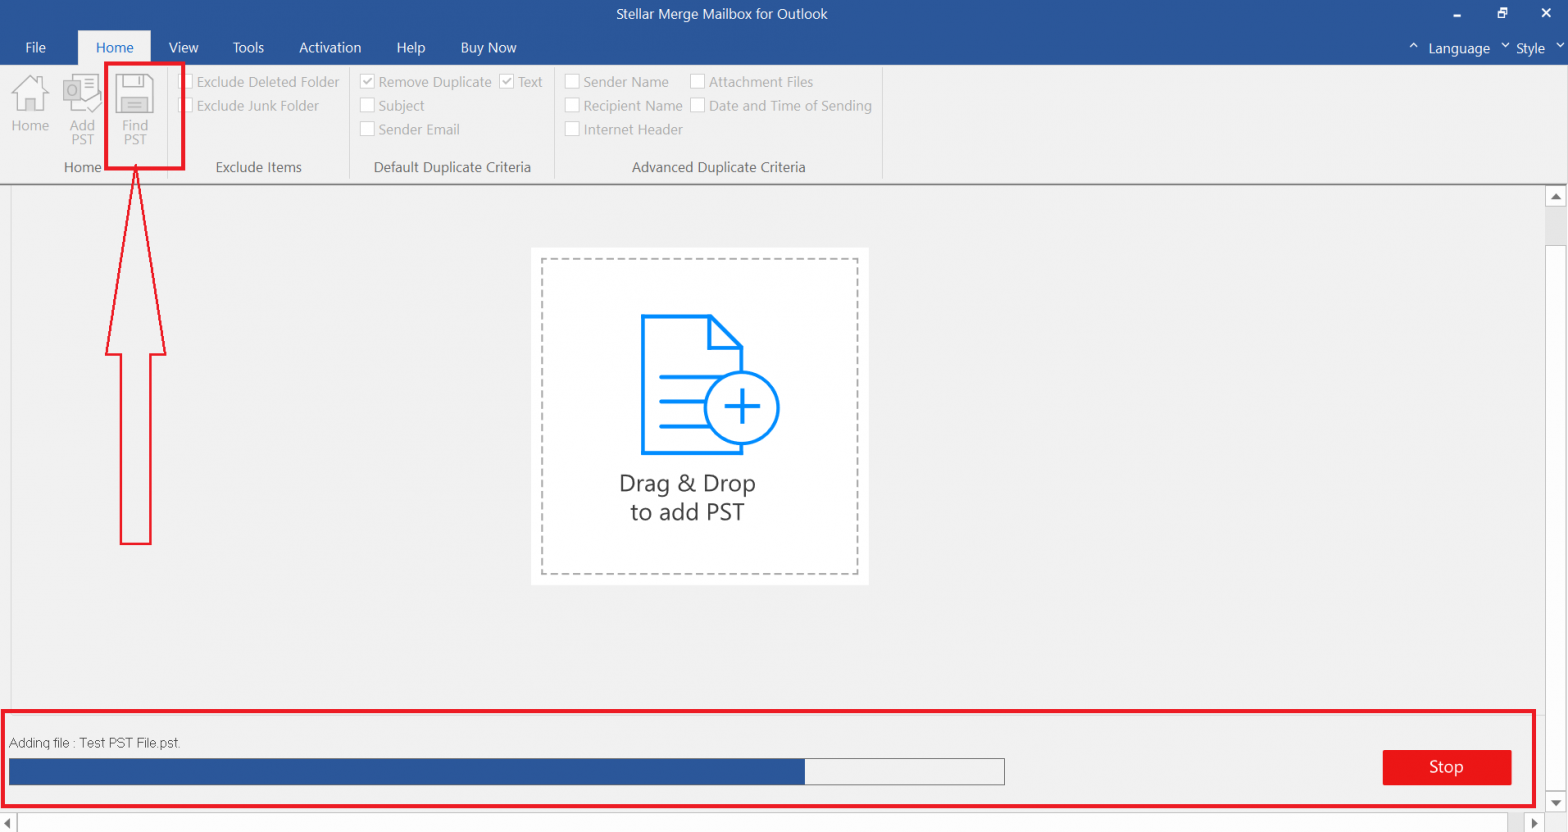Enable the Sender Name checkbox
The height and width of the screenshot is (832, 1568).
coord(572,82)
